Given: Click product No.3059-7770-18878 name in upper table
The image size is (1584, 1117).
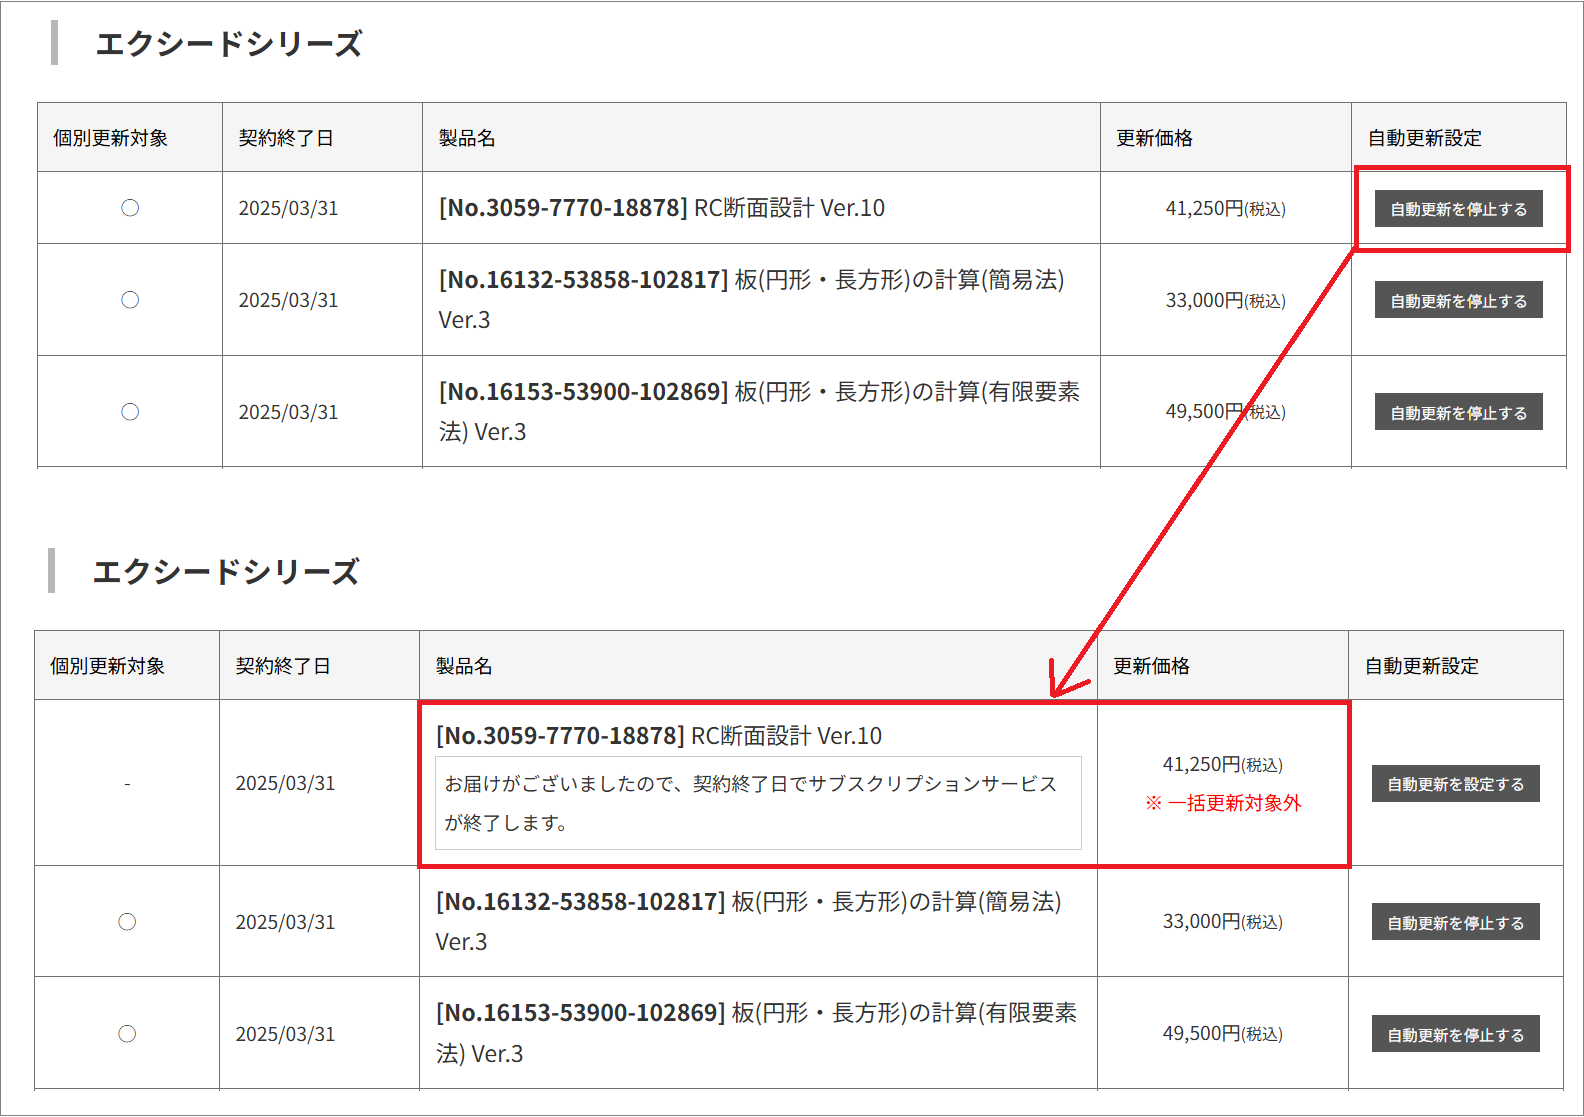Looking at the screenshot, I should pyautogui.click(x=661, y=208).
